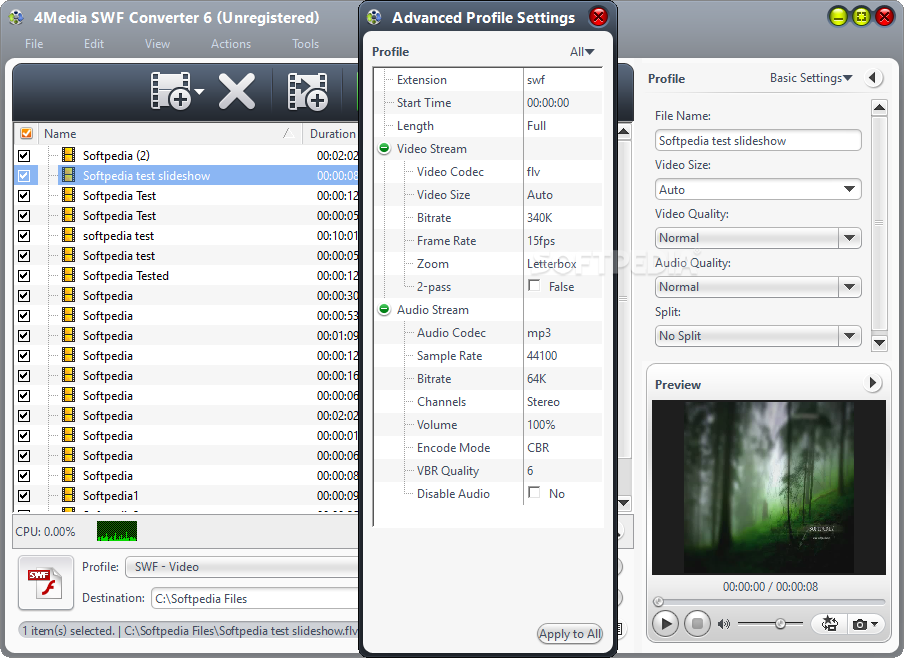Open the Video Quality dropdown
Viewport: 904px width, 658px height.
tap(849, 238)
